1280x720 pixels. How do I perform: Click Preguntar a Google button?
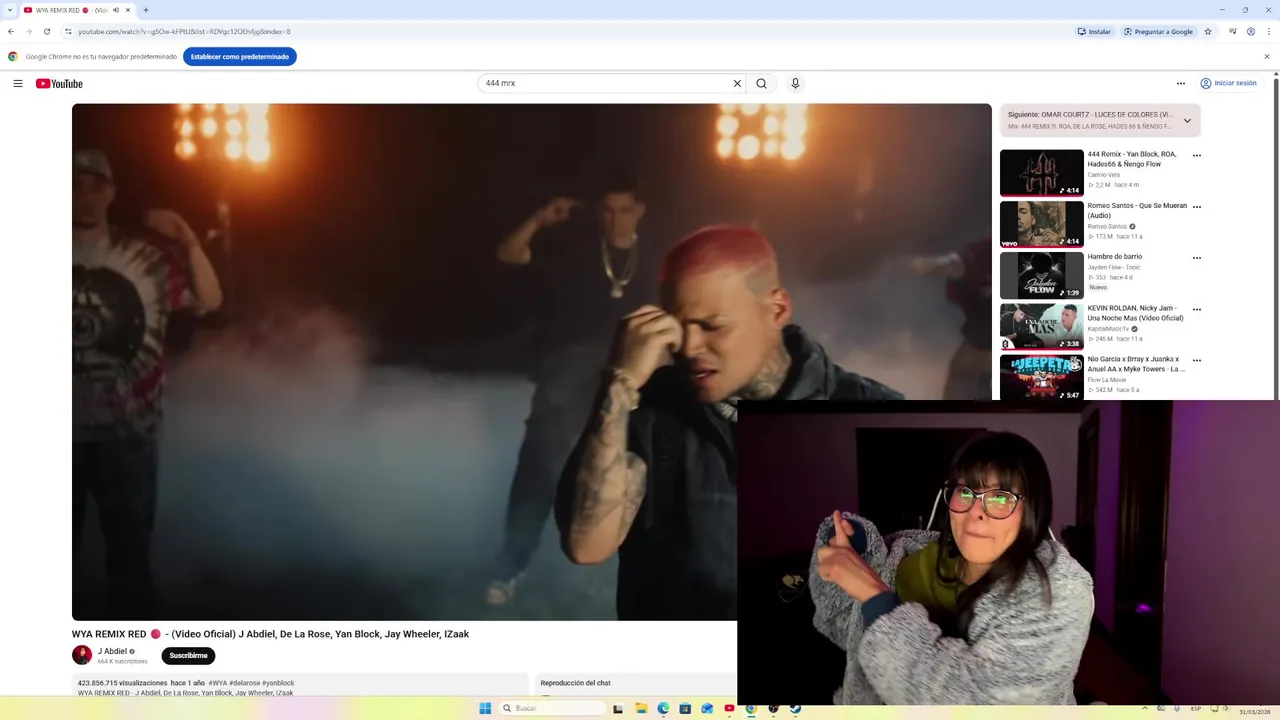(1158, 31)
